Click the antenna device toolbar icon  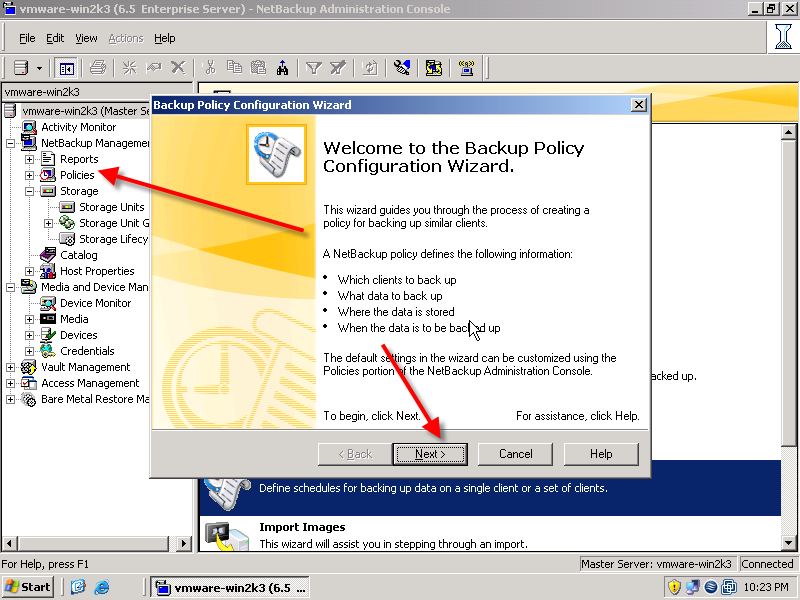point(466,67)
